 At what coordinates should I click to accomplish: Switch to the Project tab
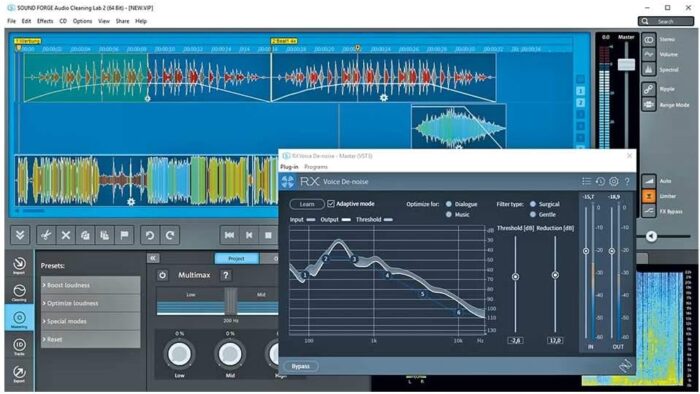pos(237,258)
